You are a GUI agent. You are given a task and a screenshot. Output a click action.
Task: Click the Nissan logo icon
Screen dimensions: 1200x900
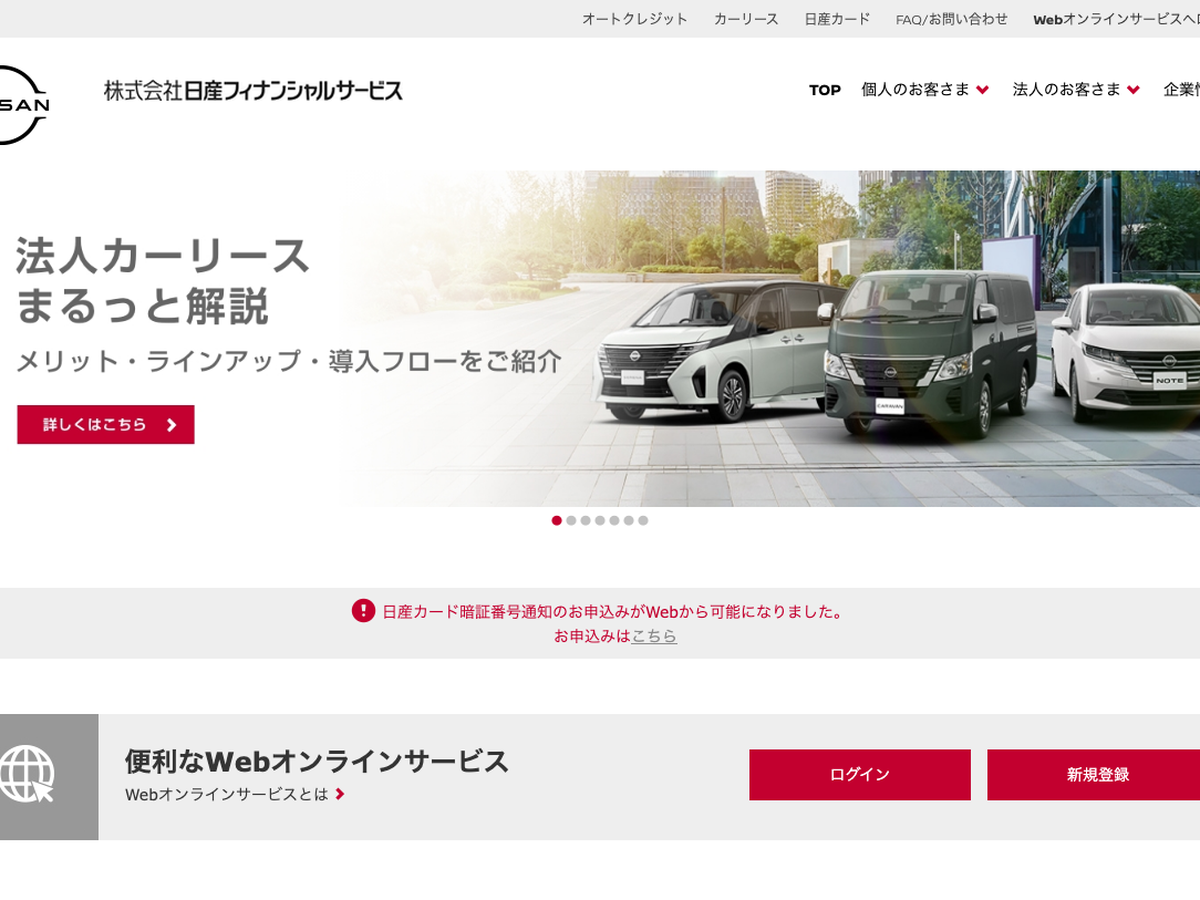point(22,105)
